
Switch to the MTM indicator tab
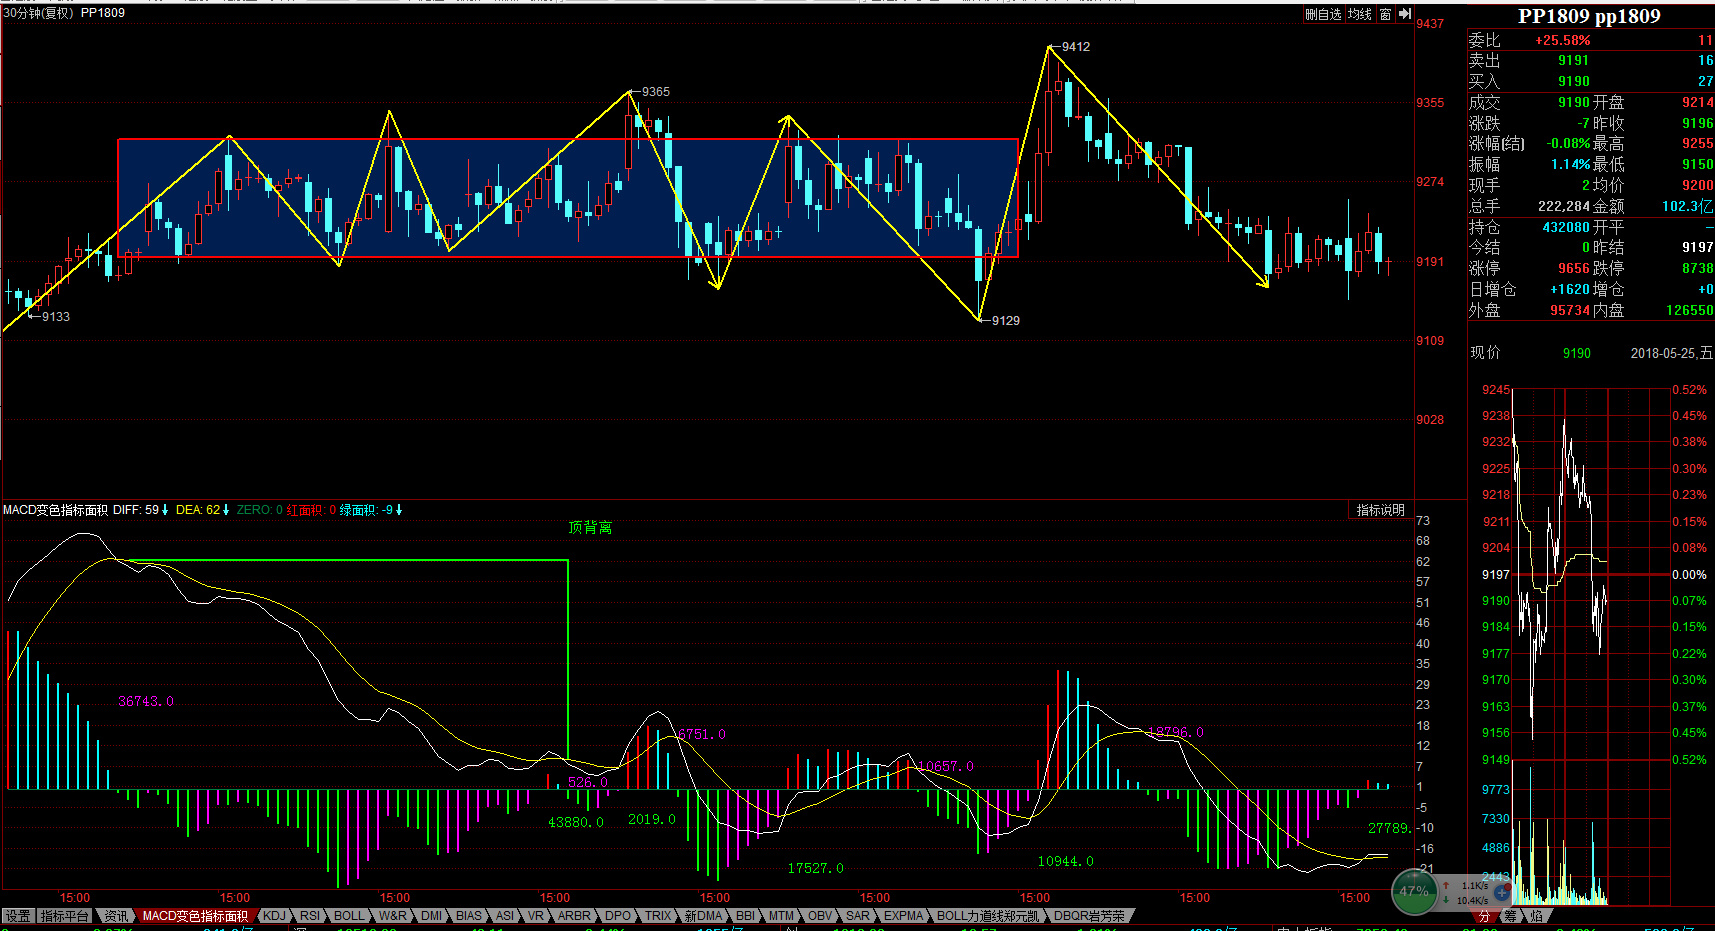[781, 916]
